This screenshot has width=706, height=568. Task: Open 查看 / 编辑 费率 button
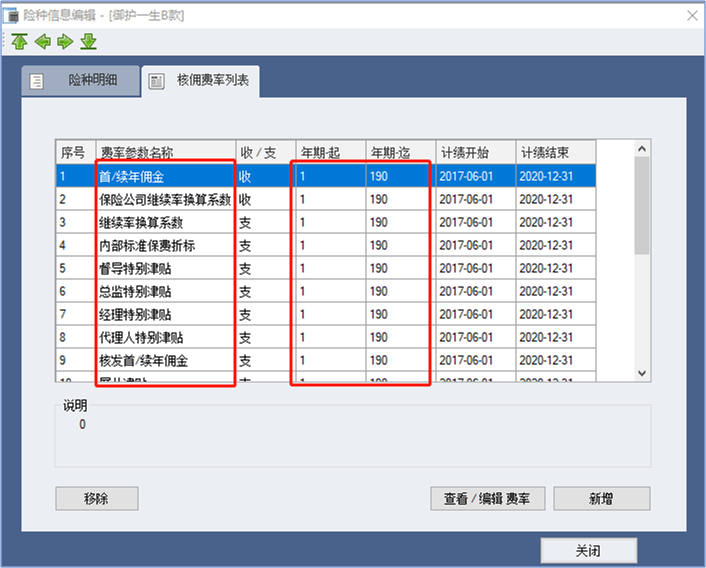[x=487, y=498]
